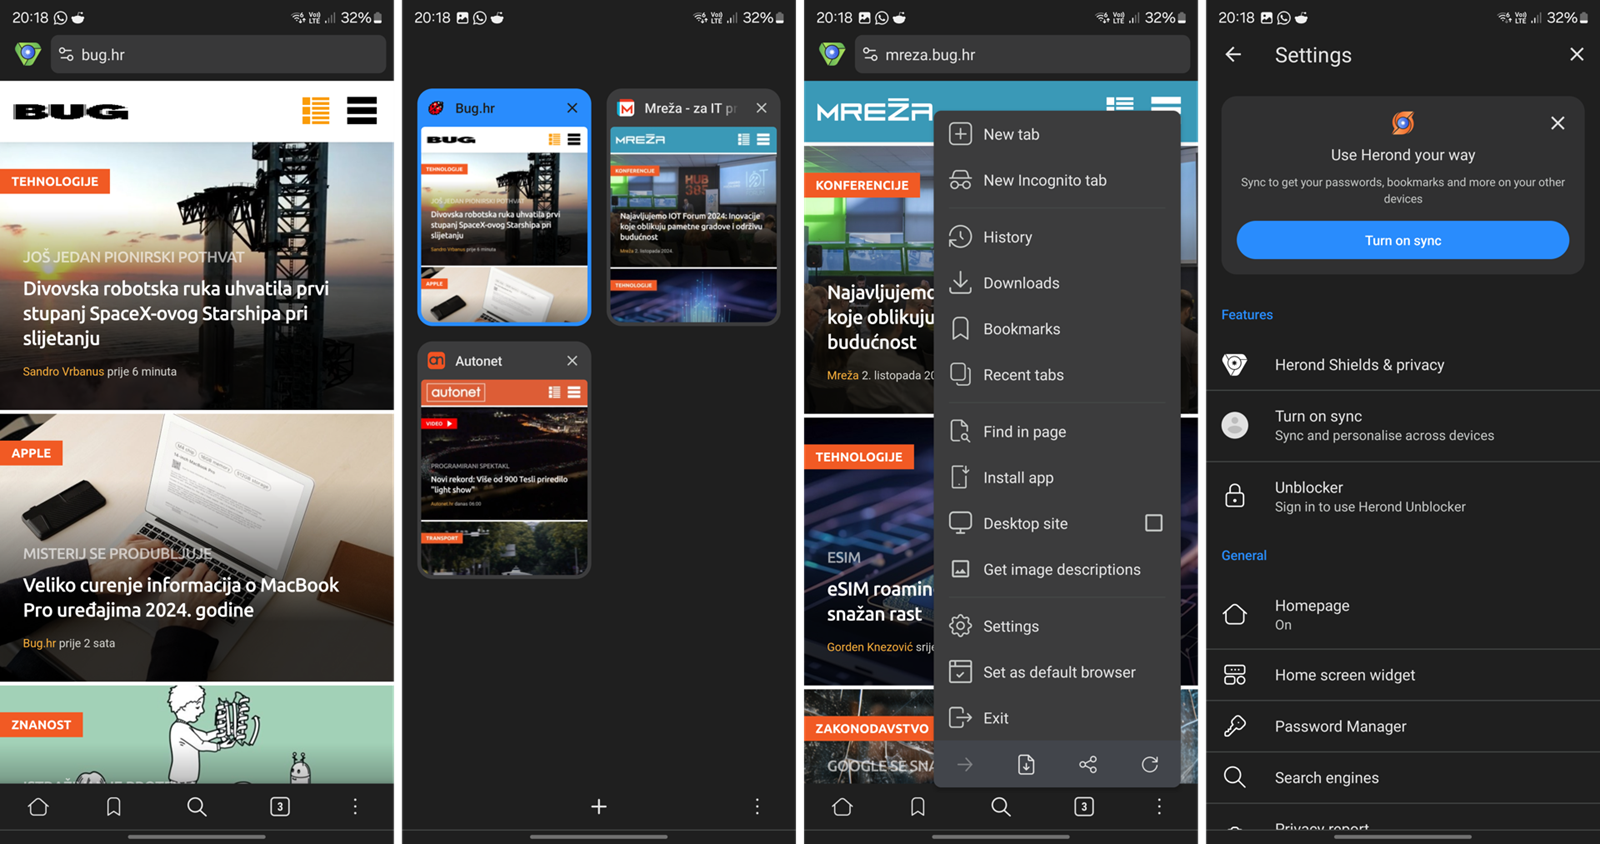Tap the forward arrow in menu bottom row

click(x=965, y=765)
